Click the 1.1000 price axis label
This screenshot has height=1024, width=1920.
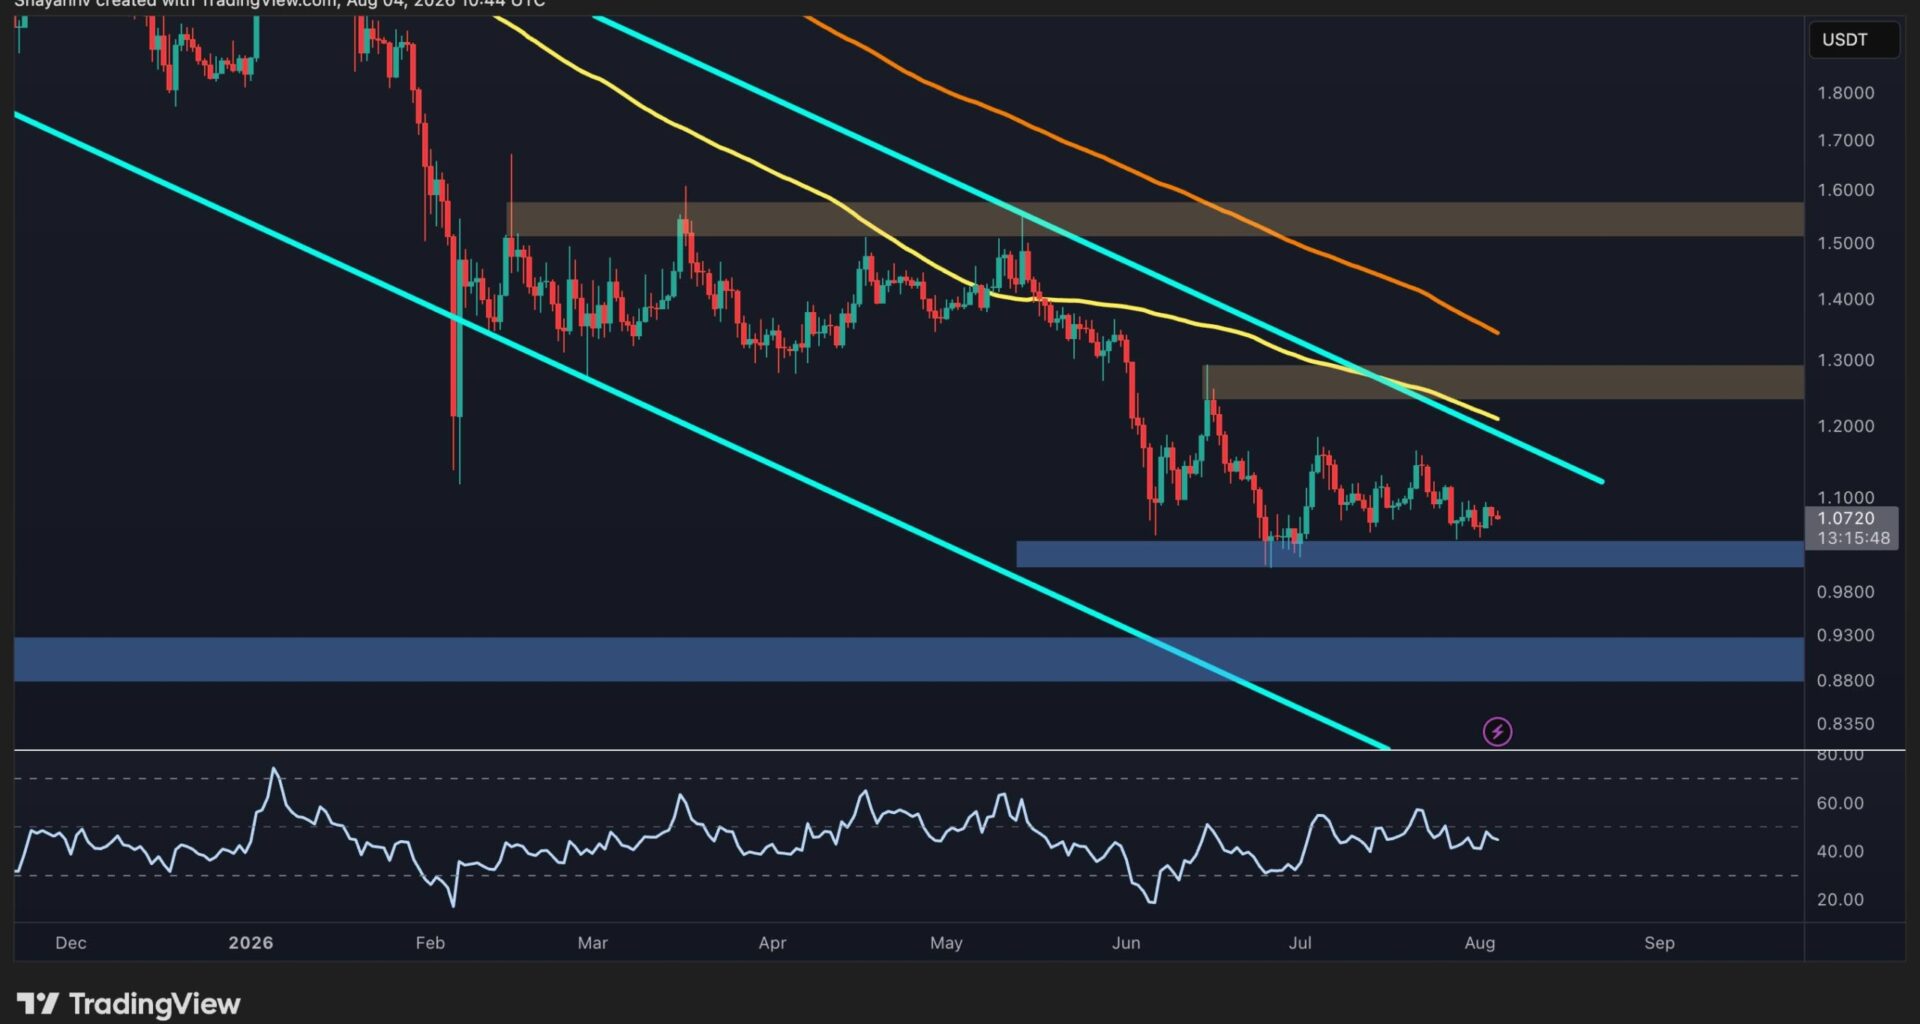tap(1846, 497)
